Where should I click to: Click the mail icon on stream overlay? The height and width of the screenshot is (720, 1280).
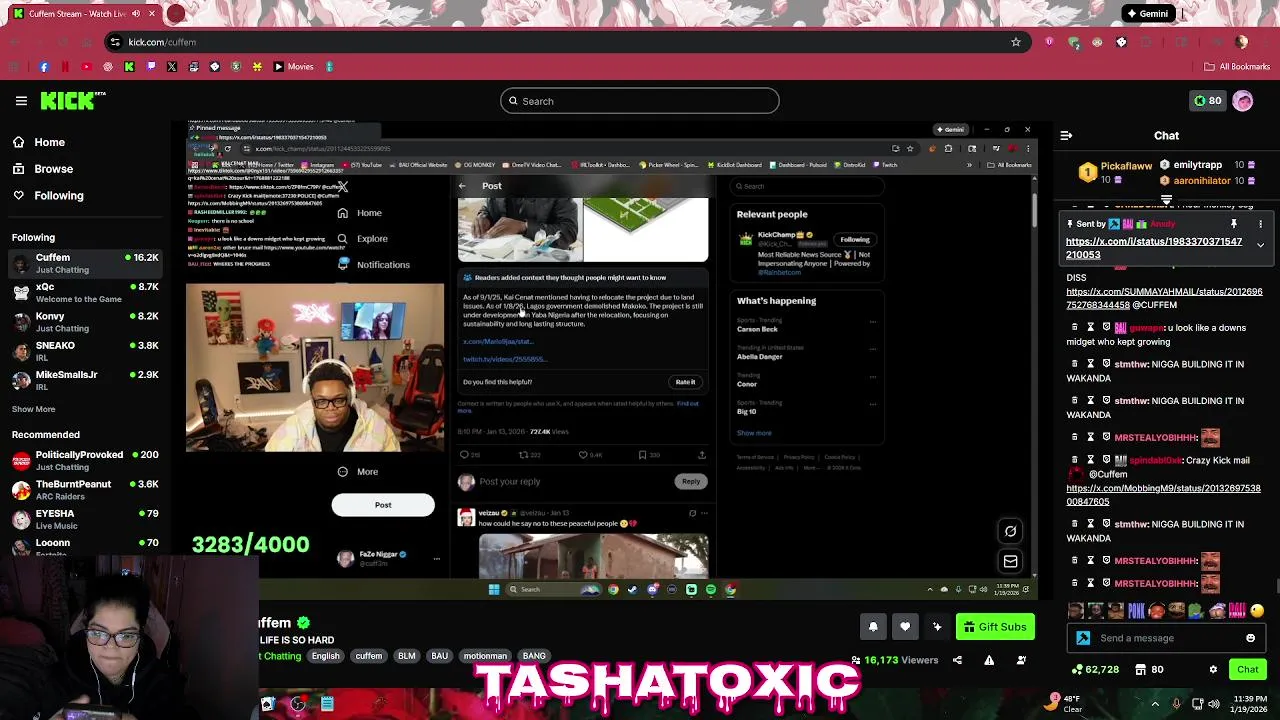(1010, 561)
